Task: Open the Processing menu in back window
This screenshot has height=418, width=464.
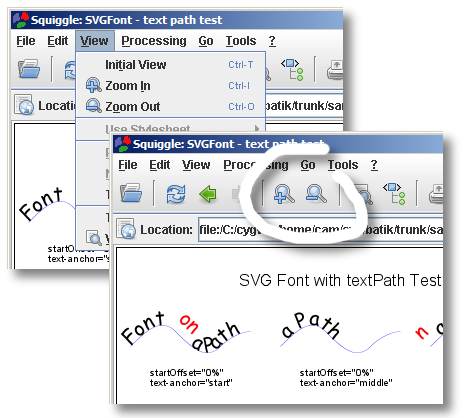Action: (x=154, y=41)
